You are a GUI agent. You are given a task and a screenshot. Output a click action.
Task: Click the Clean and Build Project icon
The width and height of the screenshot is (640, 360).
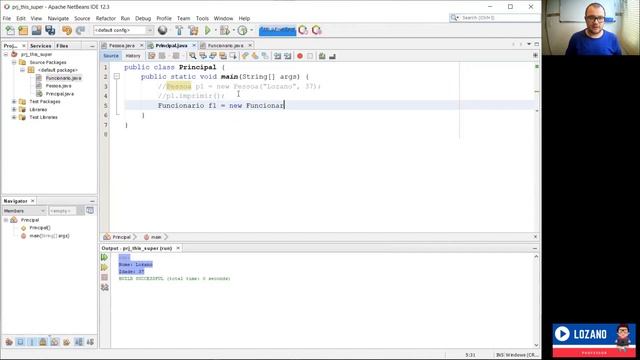click(193, 30)
